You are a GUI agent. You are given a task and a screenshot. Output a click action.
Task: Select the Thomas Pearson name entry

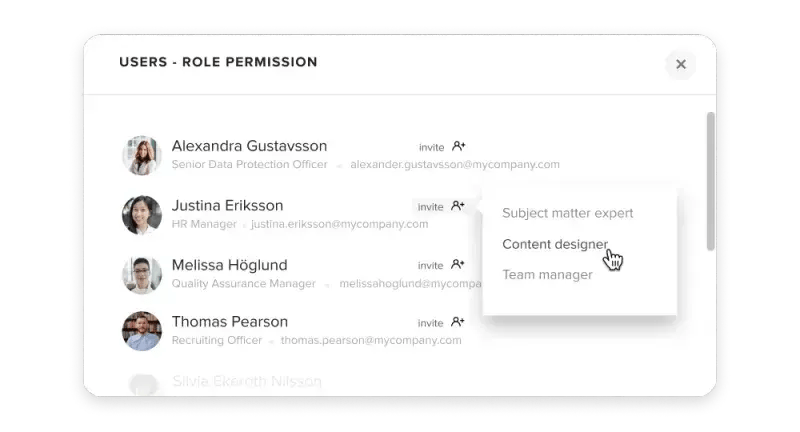click(230, 322)
